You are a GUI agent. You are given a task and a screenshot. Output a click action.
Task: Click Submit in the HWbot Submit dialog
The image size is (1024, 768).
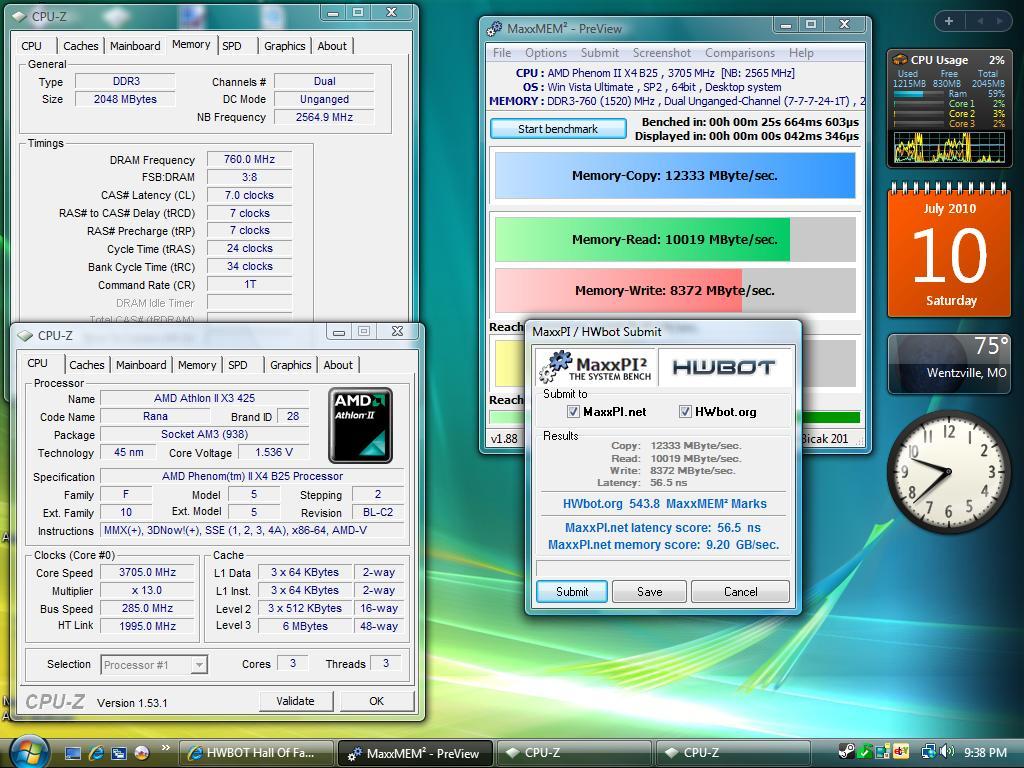tap(572, 592)
